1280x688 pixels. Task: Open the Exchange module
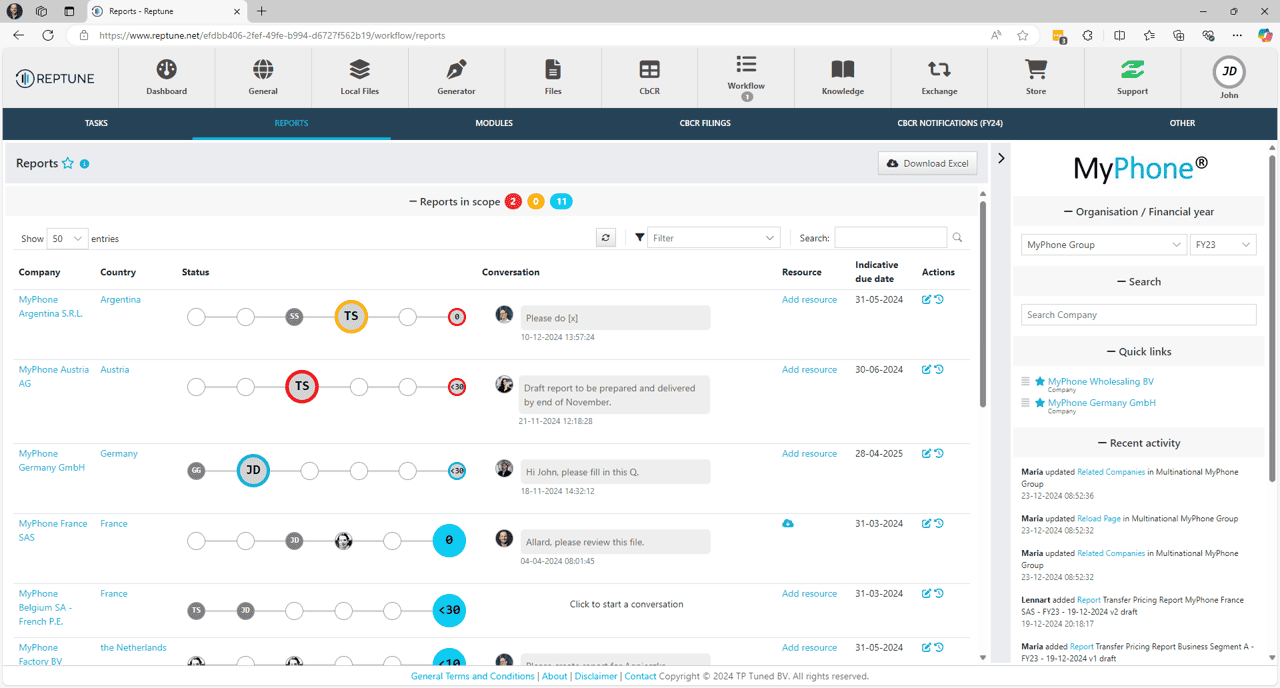[x=938, y=77]
